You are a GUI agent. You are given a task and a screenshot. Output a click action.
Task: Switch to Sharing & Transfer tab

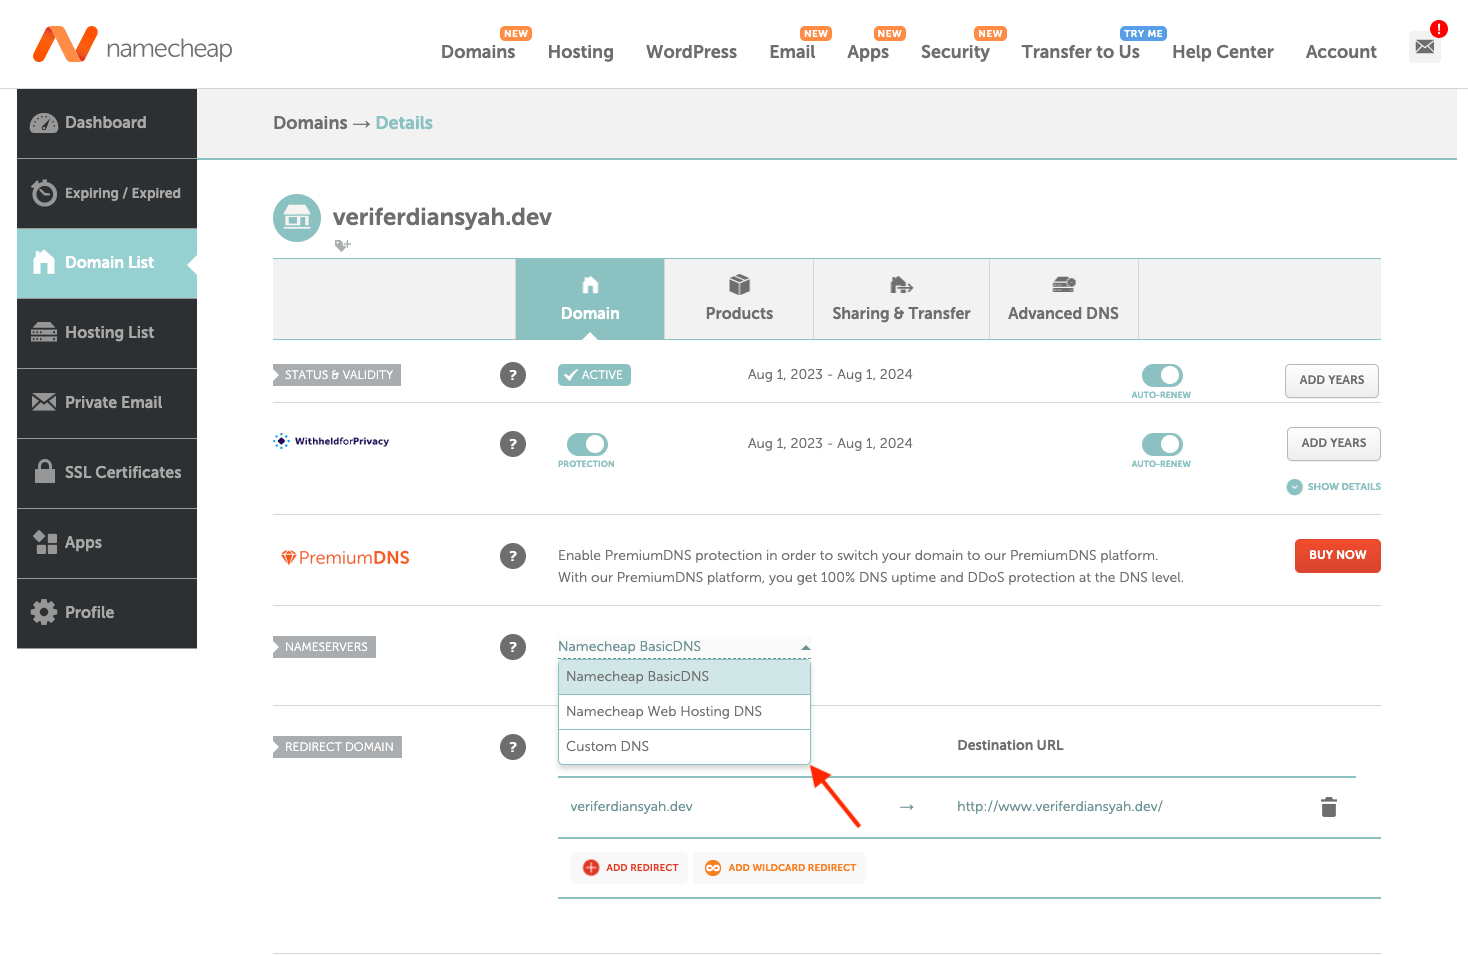click(901, 299)
